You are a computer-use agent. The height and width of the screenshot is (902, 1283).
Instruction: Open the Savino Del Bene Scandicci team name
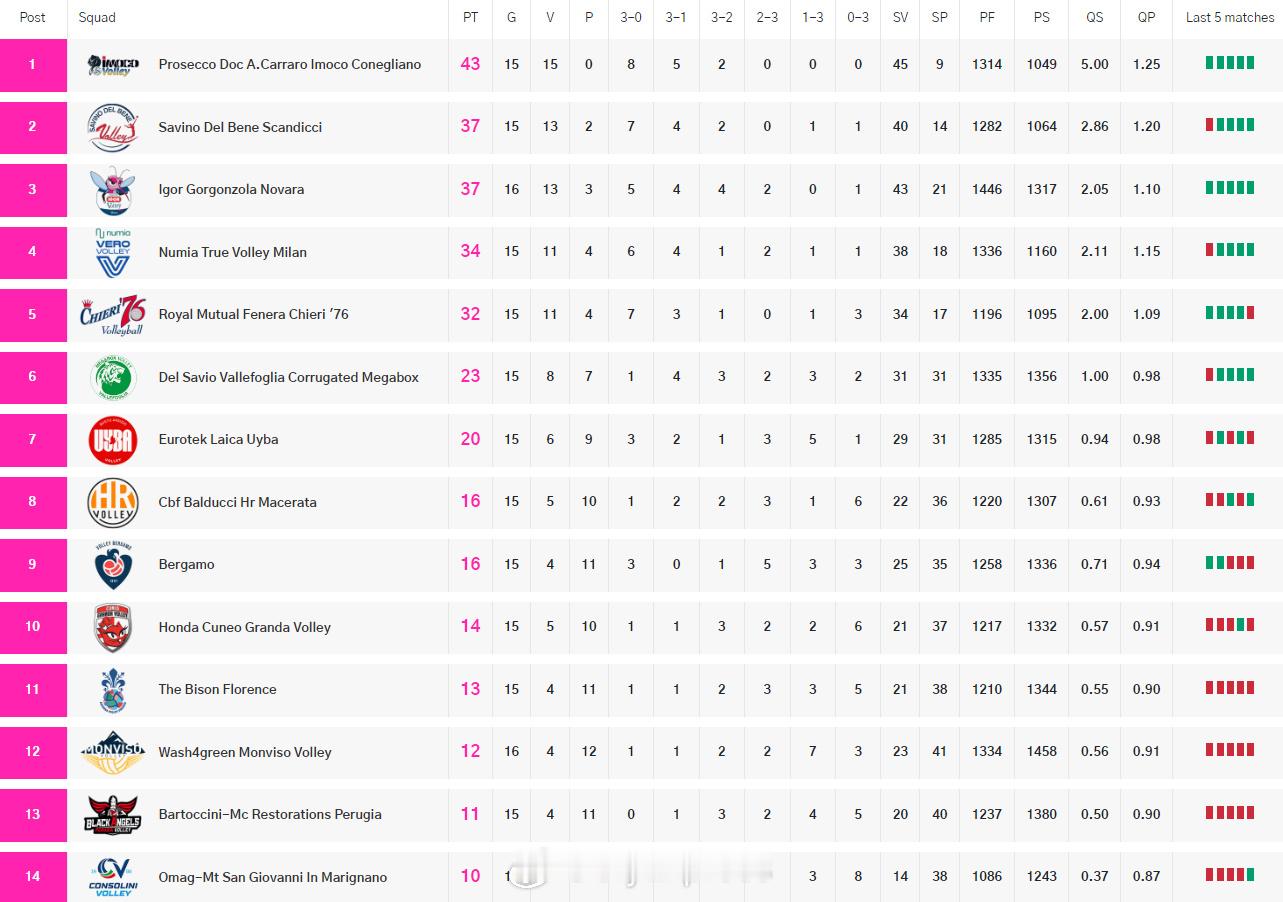point(240,127)
